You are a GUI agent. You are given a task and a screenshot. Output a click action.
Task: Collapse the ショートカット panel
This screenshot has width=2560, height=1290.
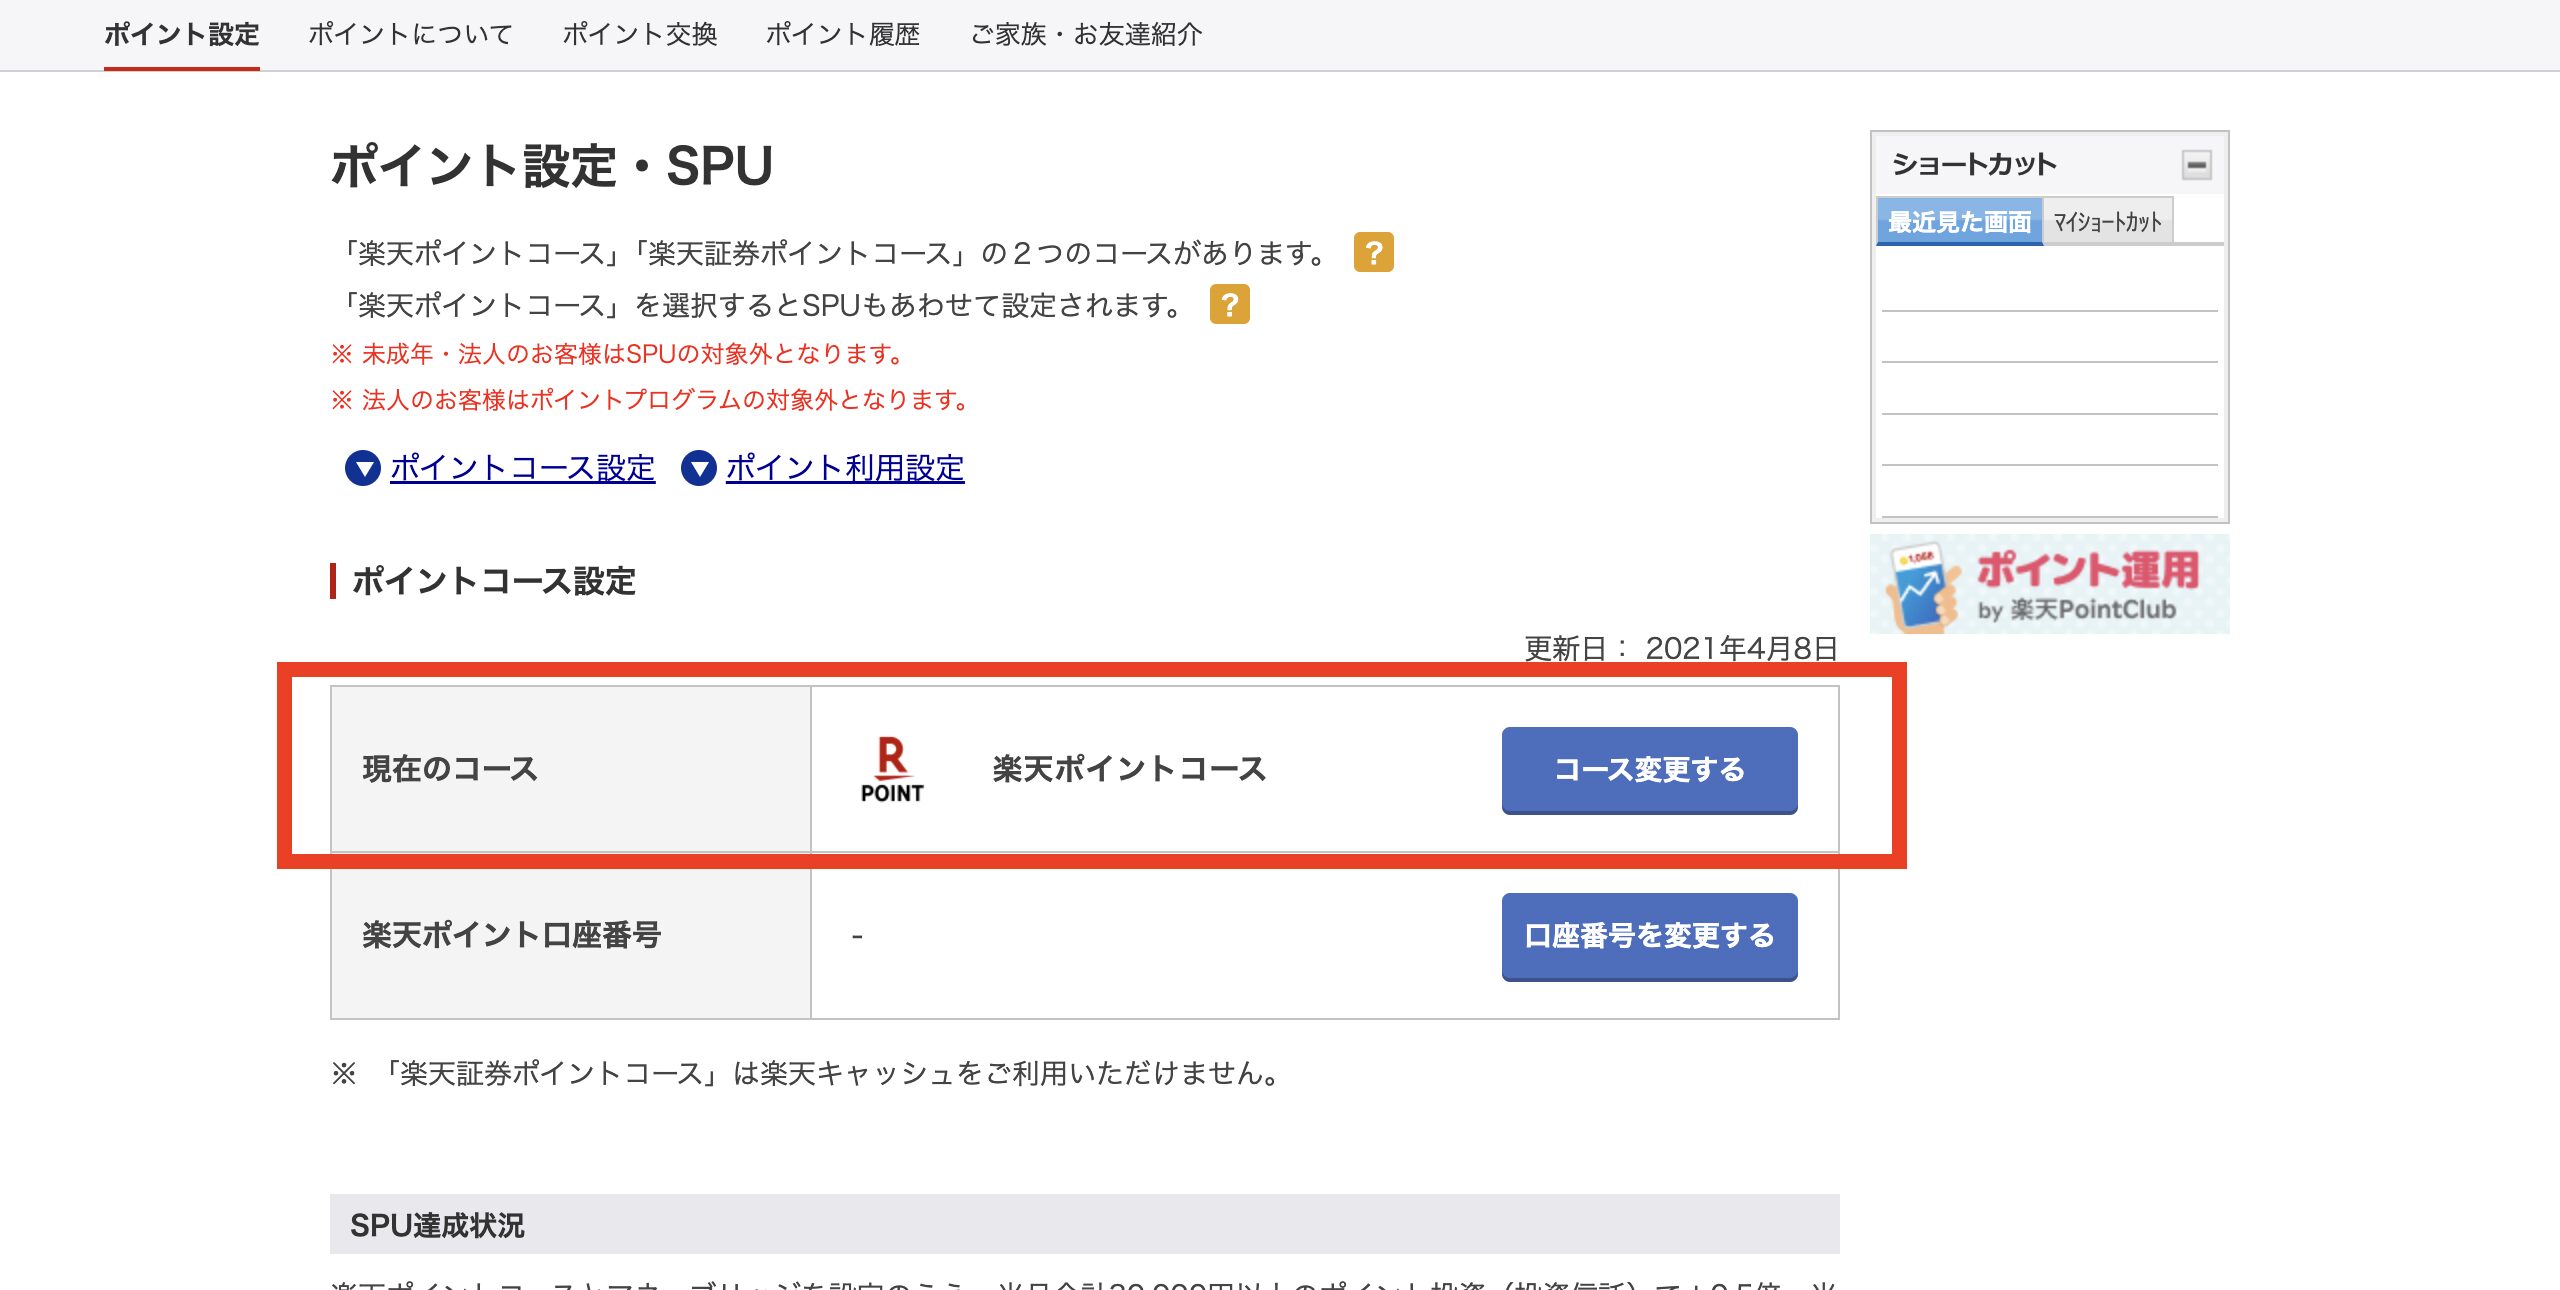pos(2196,165)
